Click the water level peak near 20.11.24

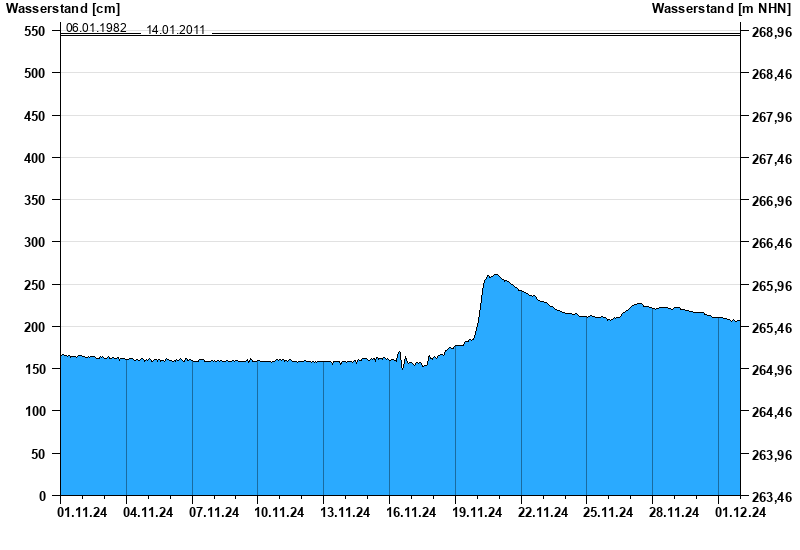[x=494, y=275]
